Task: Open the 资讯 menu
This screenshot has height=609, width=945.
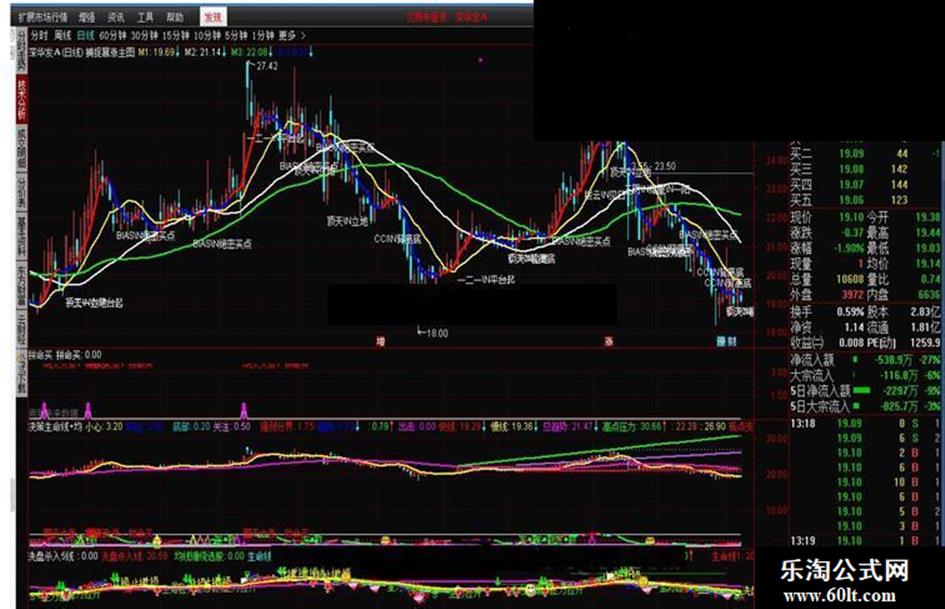Action: coord(116,17)
